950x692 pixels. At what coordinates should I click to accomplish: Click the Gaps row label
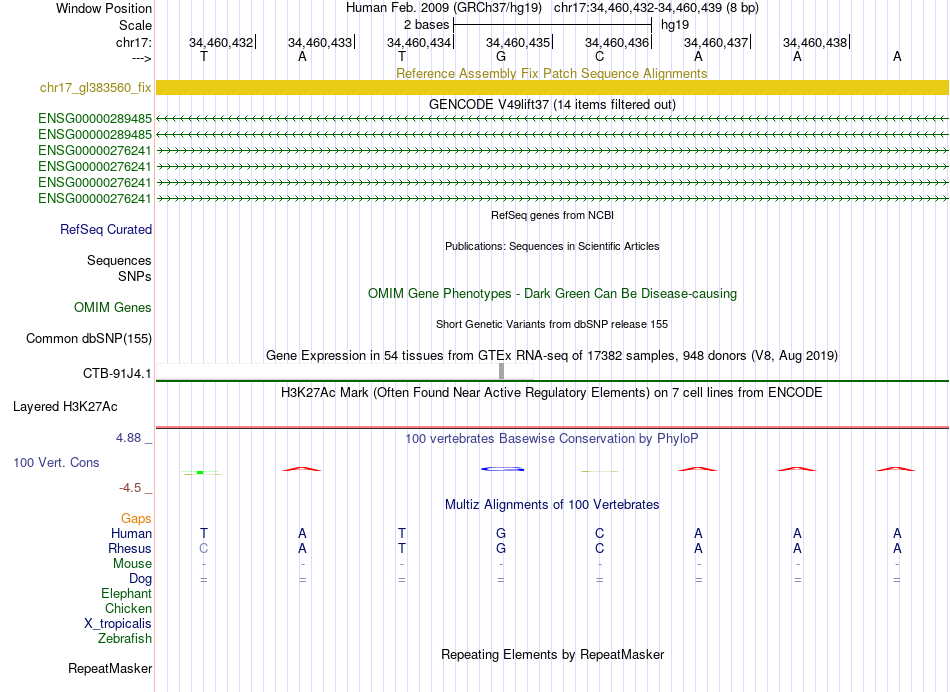[x=136, y=519]
